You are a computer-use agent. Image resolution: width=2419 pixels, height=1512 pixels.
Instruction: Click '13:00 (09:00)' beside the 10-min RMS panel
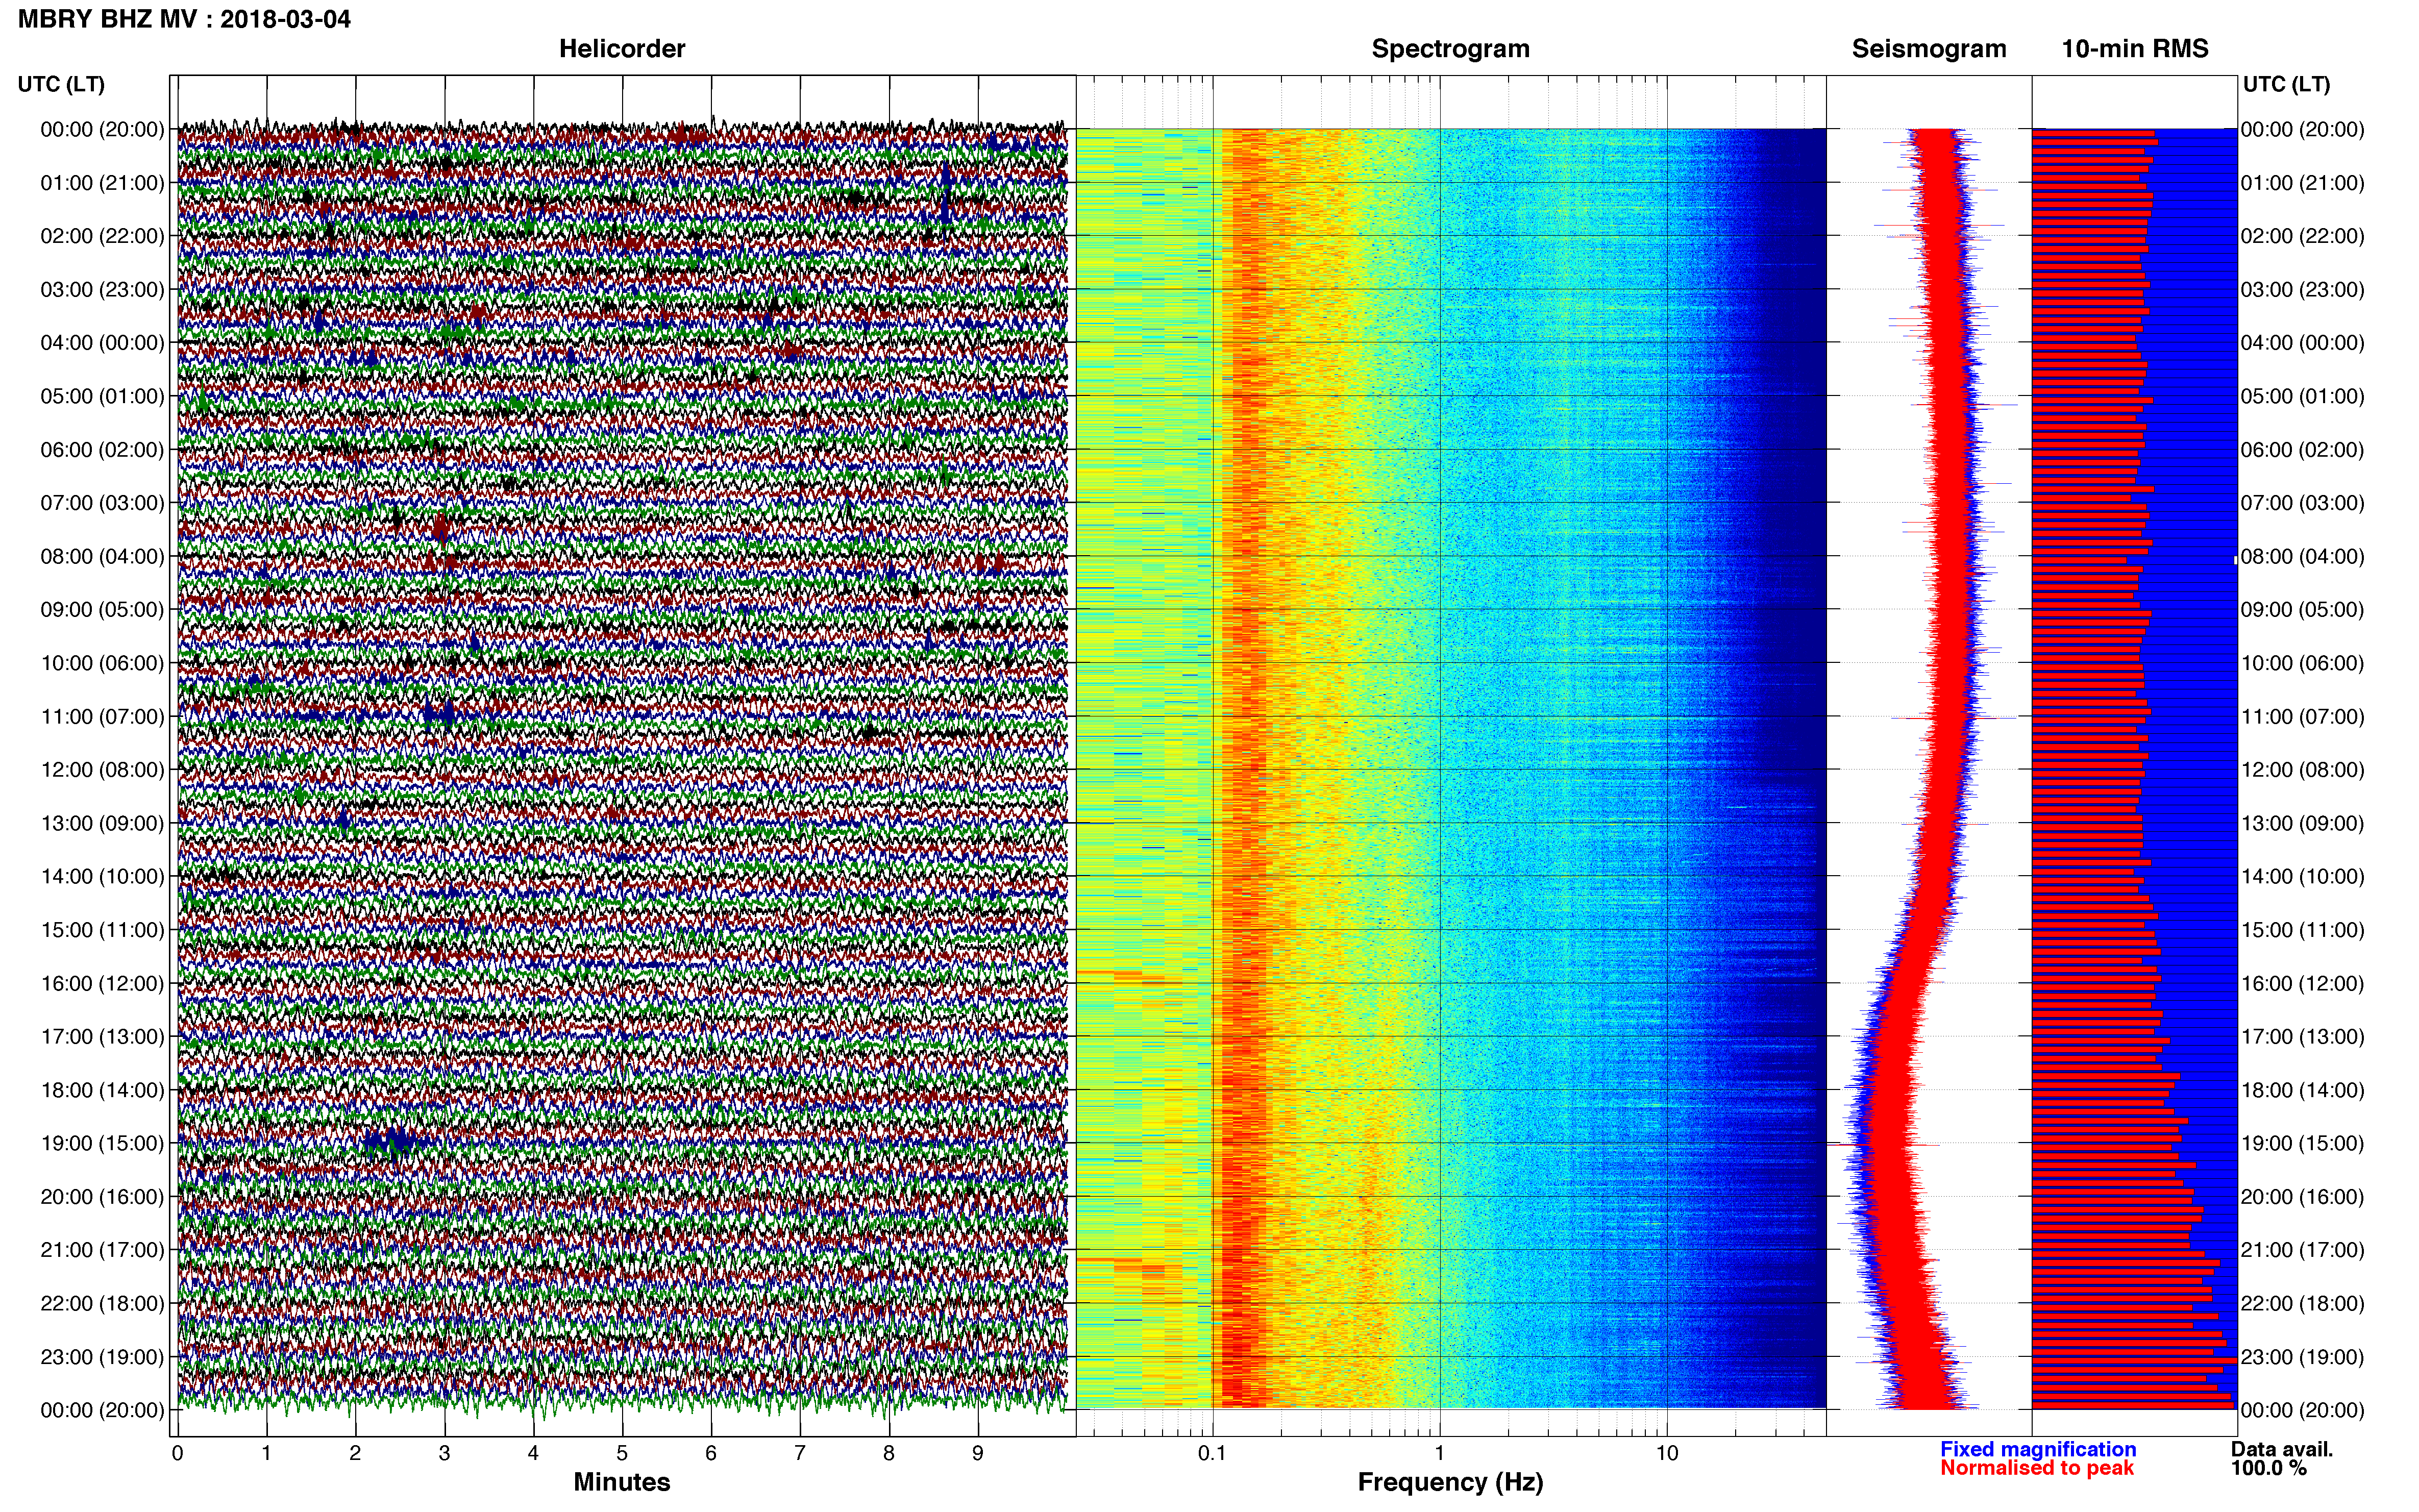2303,823
